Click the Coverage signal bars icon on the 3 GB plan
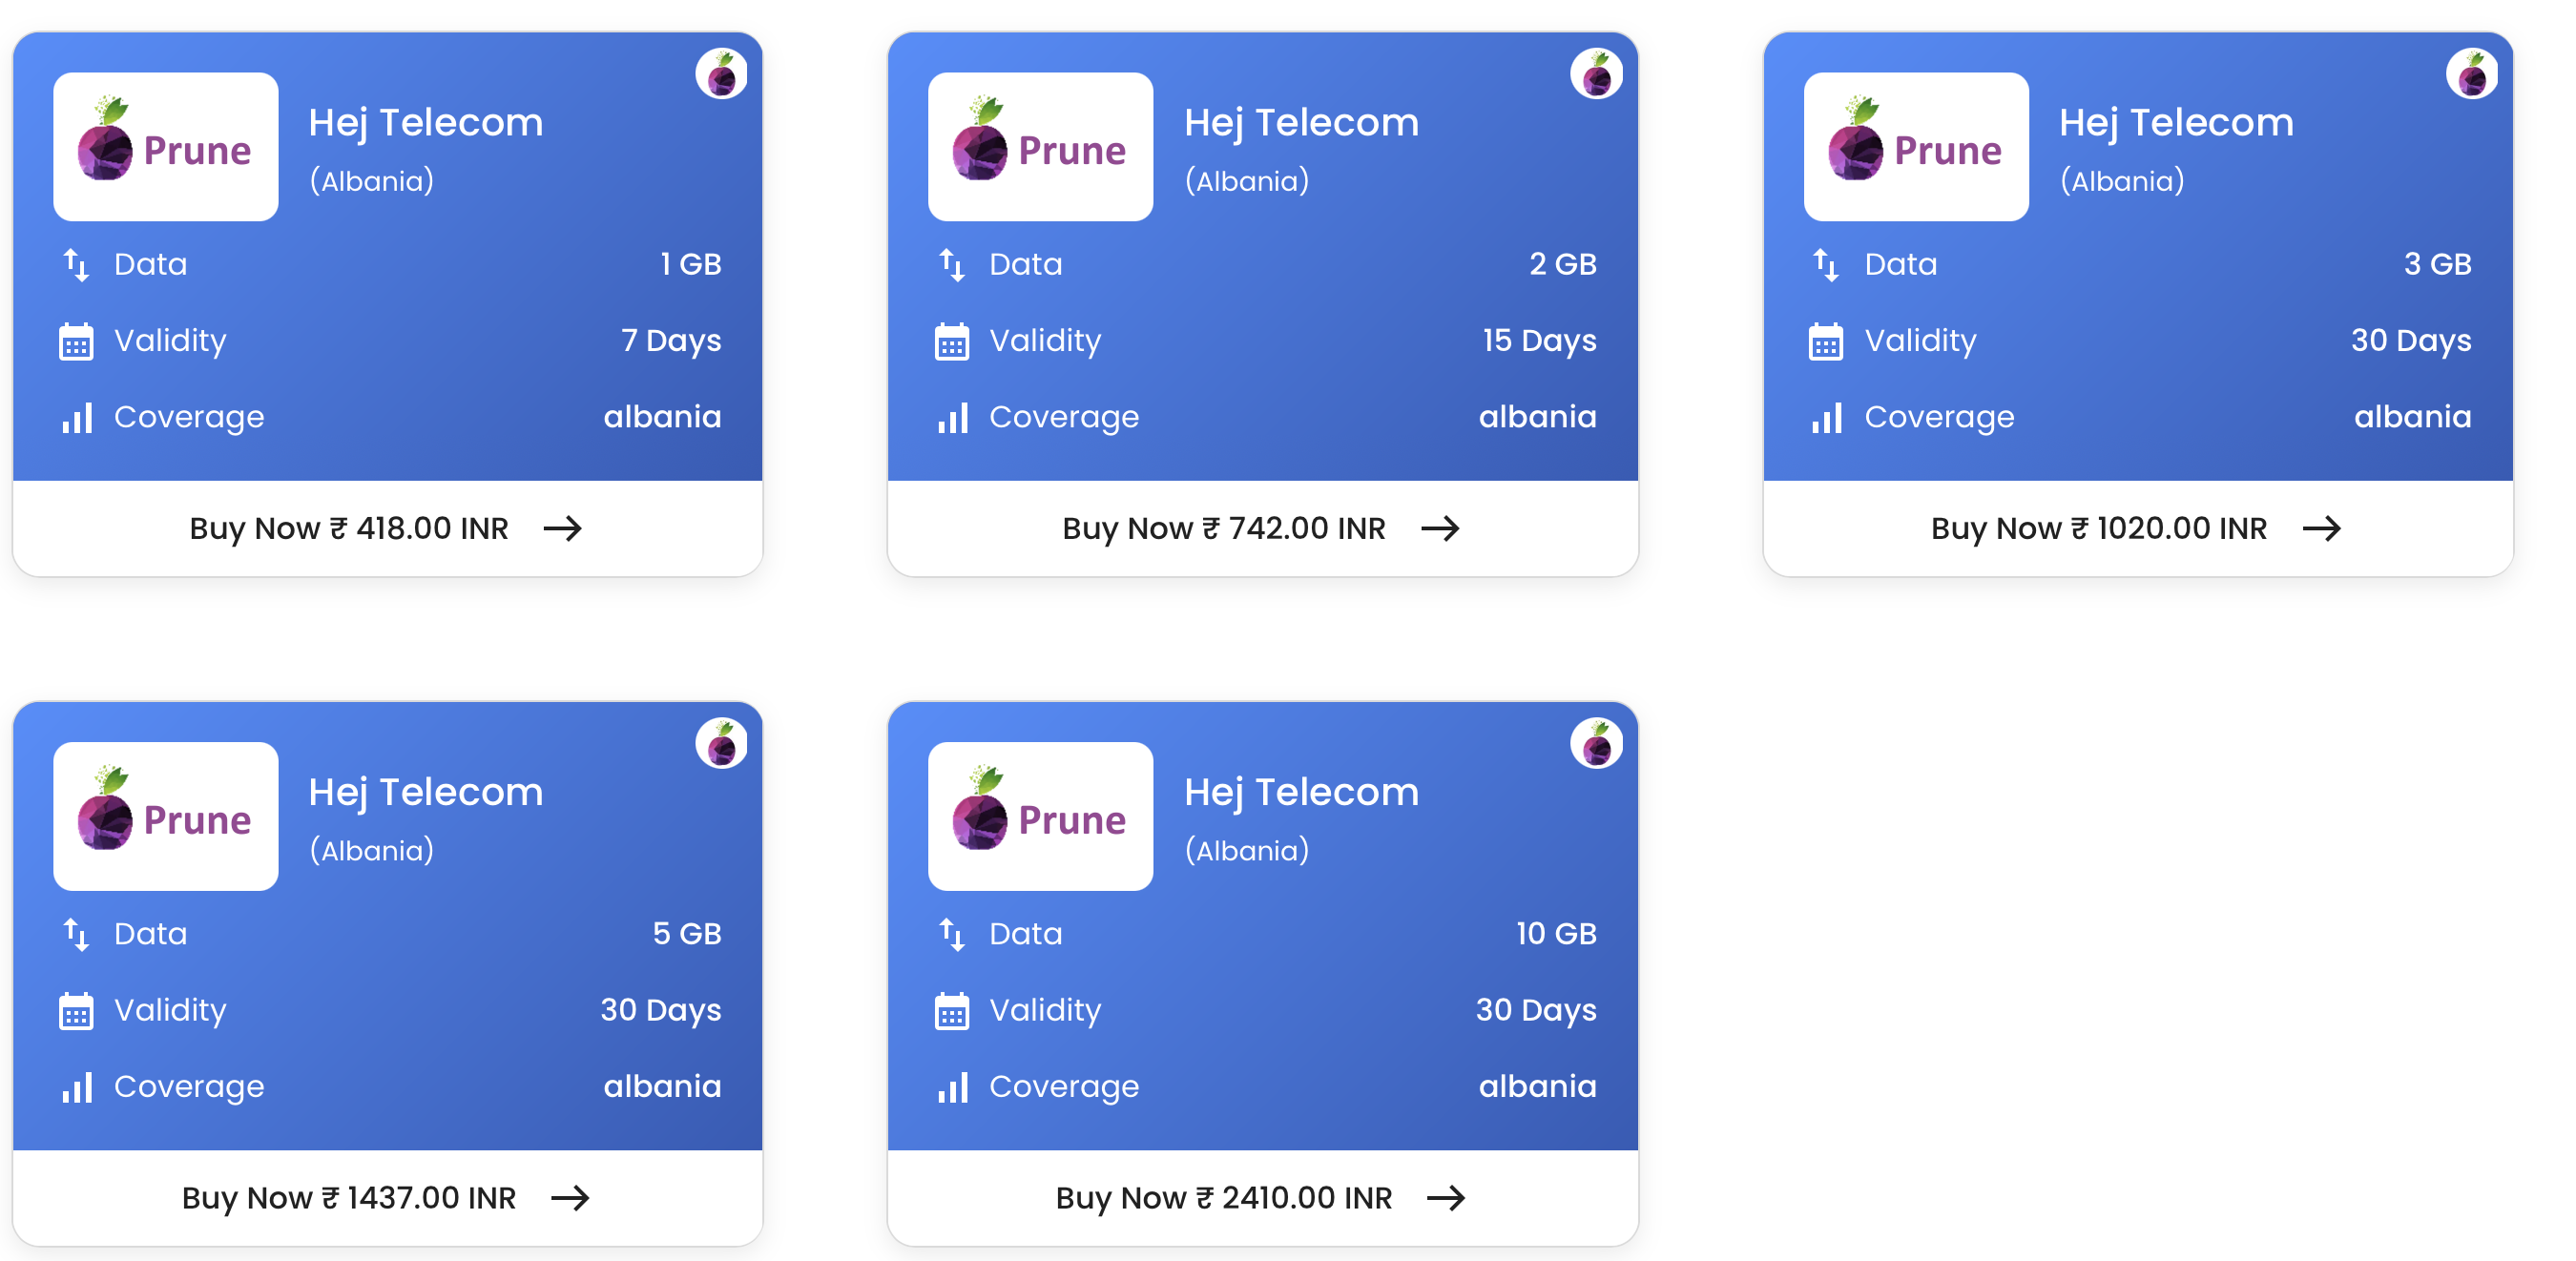The width and height of the screenshot is (2576, 1261). click(x=1827, y=418)
